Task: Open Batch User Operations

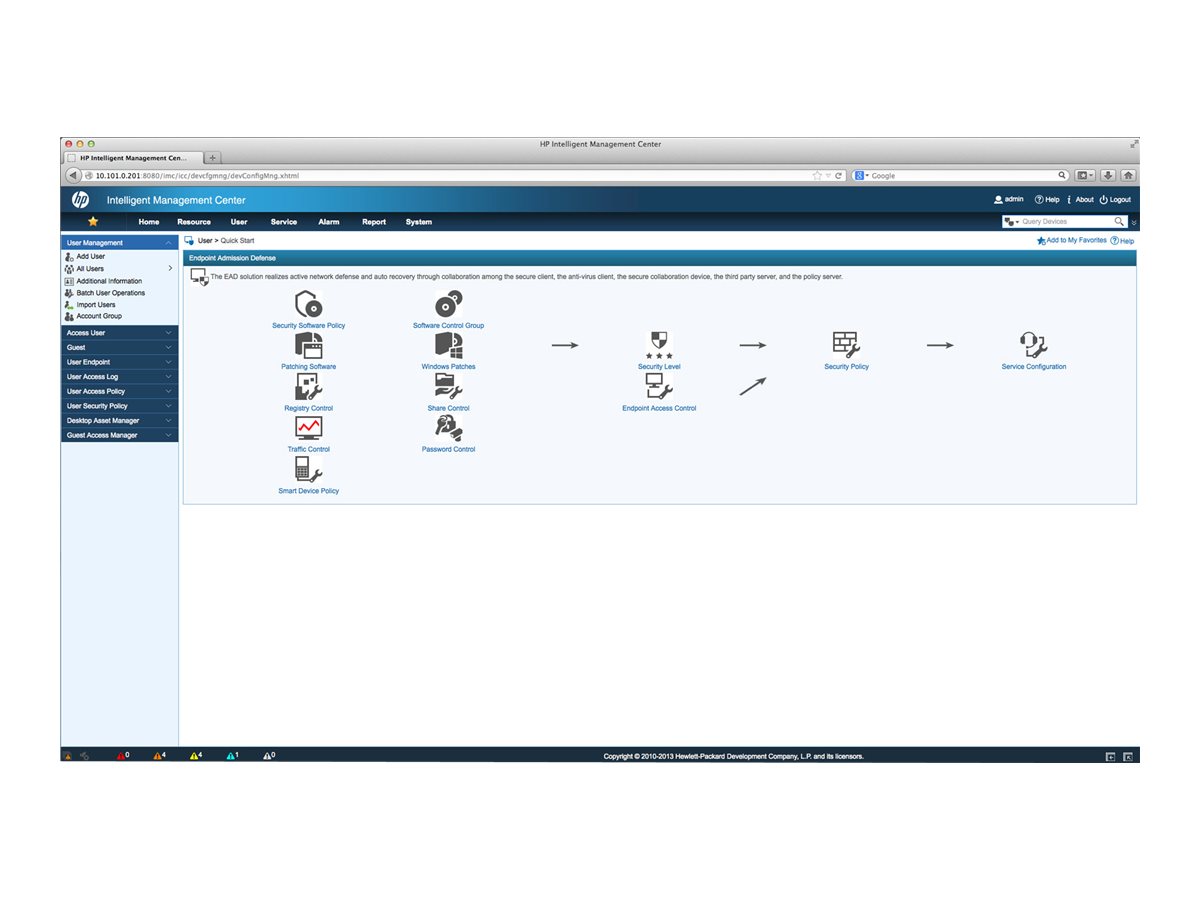Action: tap(110, 293)
